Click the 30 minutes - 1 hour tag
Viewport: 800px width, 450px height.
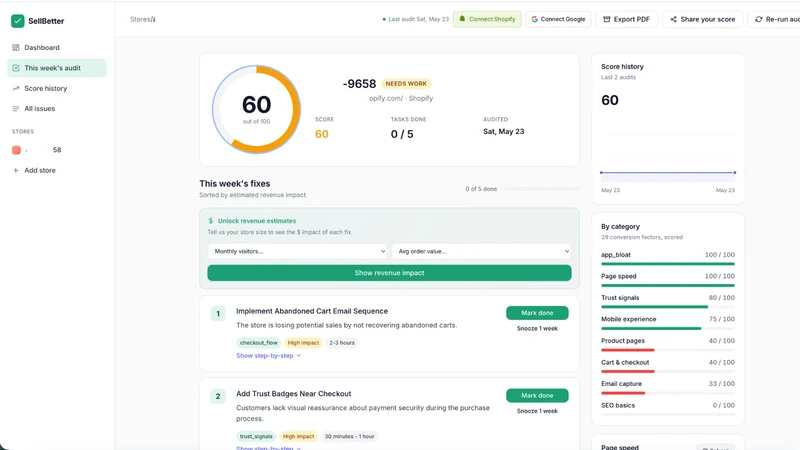point(349,436)
